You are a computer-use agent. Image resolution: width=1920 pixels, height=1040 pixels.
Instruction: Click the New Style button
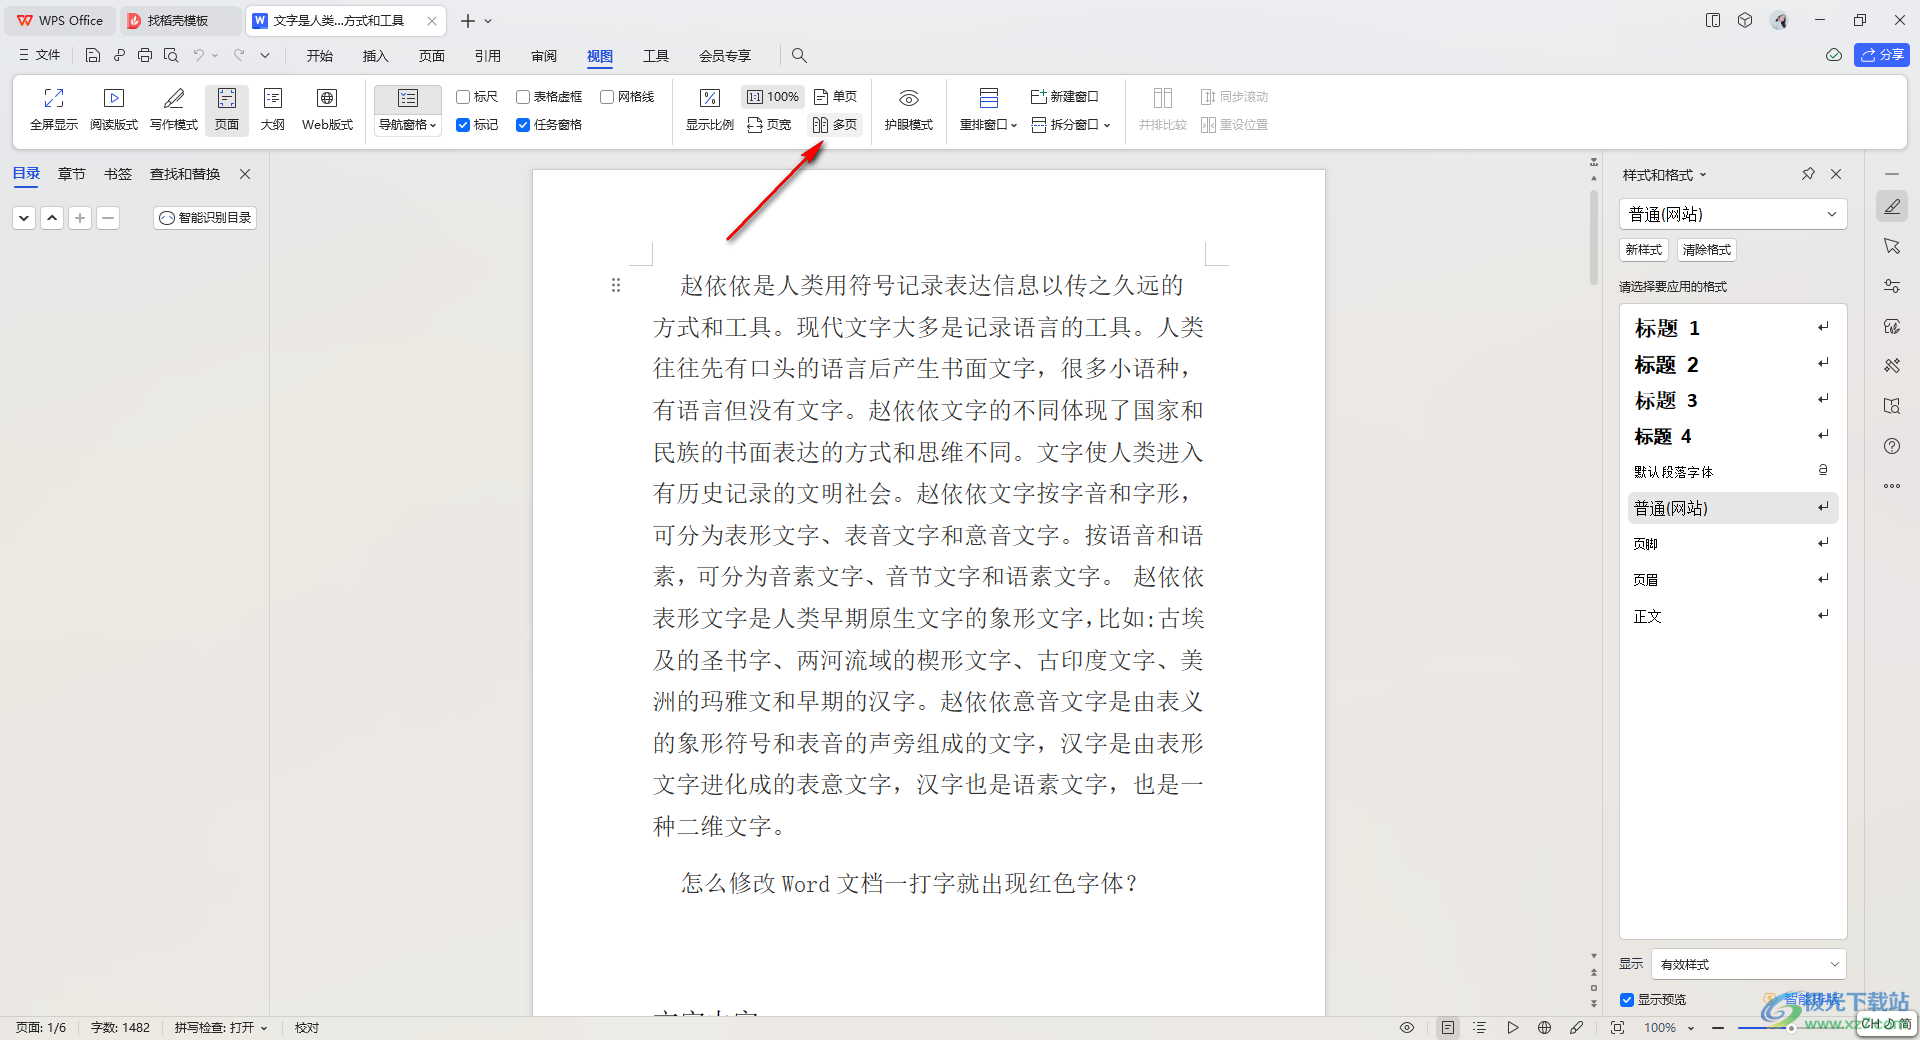click(x=1644, y=250)
